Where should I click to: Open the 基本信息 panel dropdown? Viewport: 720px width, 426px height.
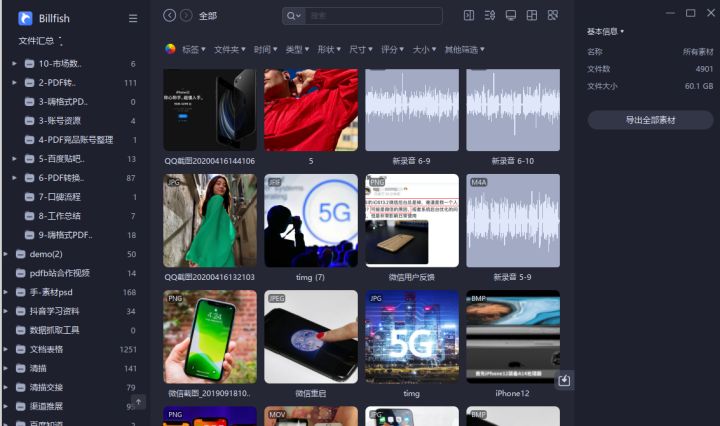(x=605, y=31)
